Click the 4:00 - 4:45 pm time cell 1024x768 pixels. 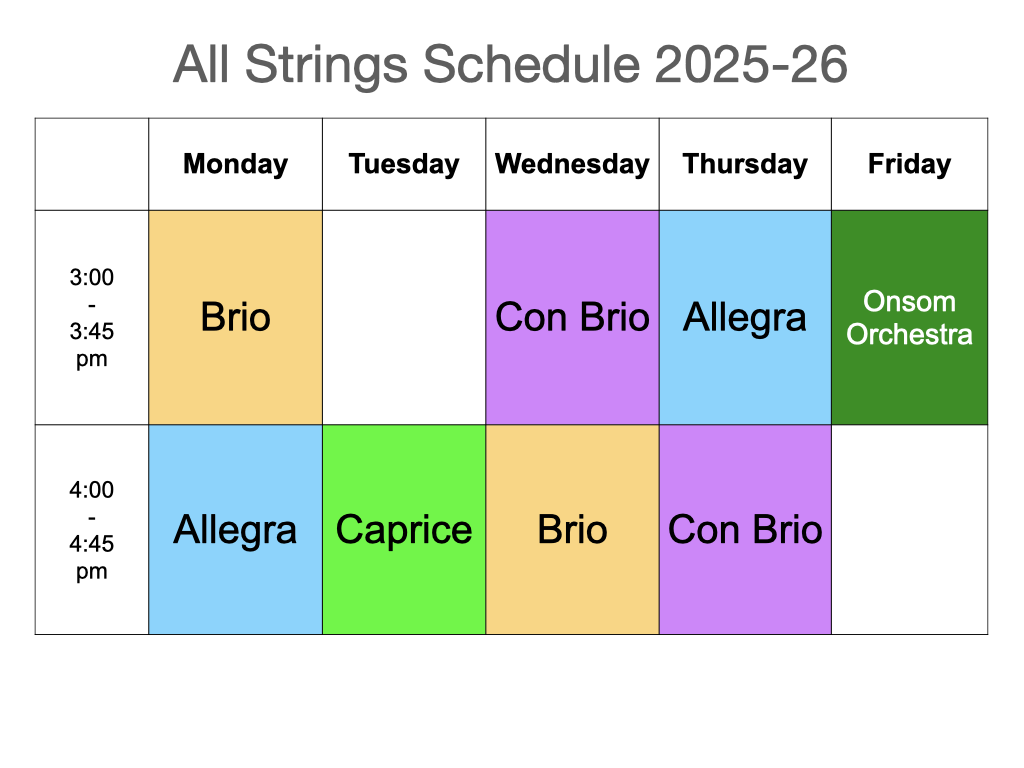(x=91, y=530)
